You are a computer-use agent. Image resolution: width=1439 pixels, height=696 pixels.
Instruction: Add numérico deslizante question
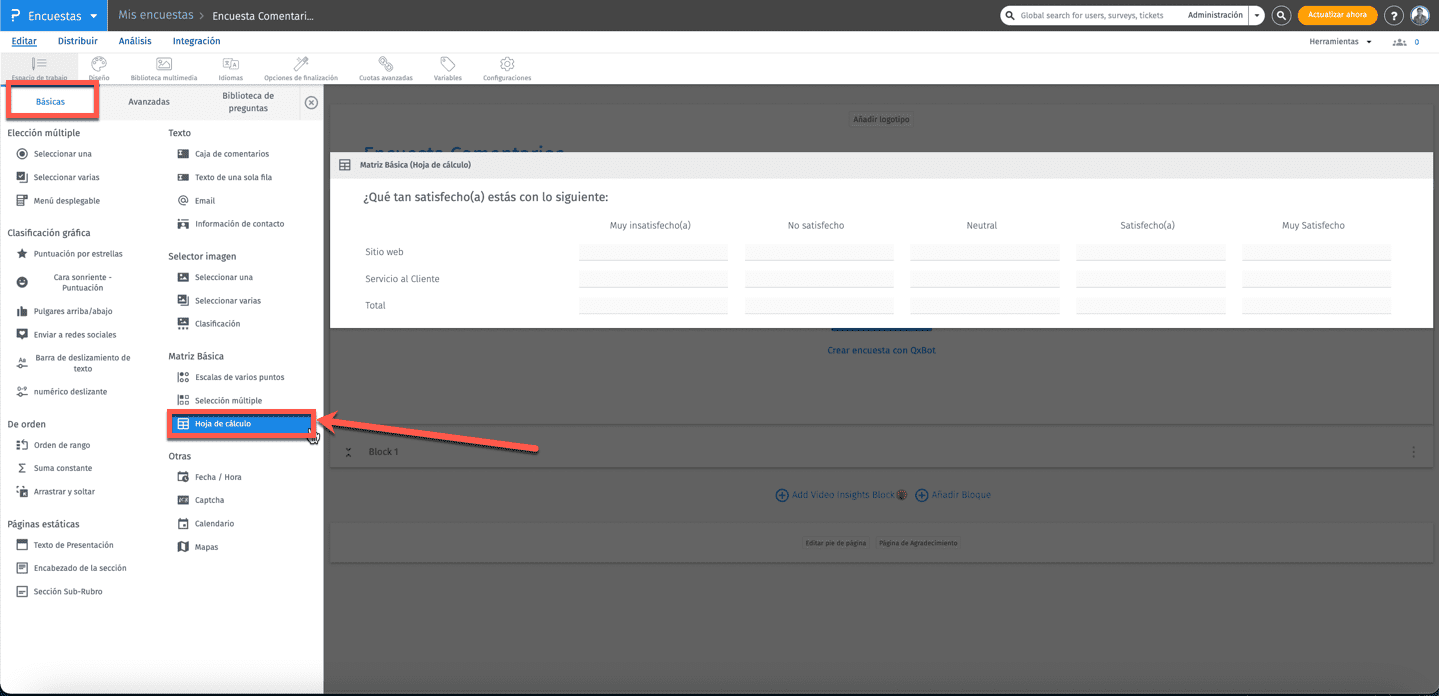point(61,392)
